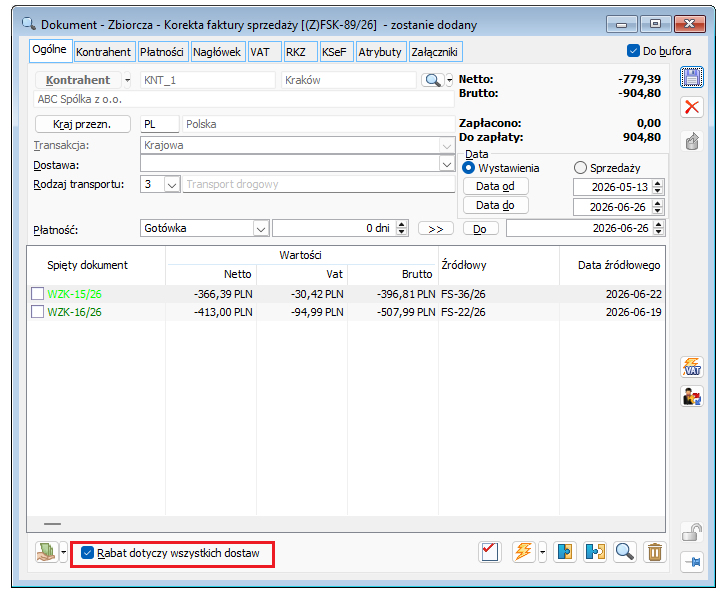Screen dimensions: 718x591
Task: Uncheck Rabat dotyczy wszystkich dostaw checkbox
Action: pos(87,553)
